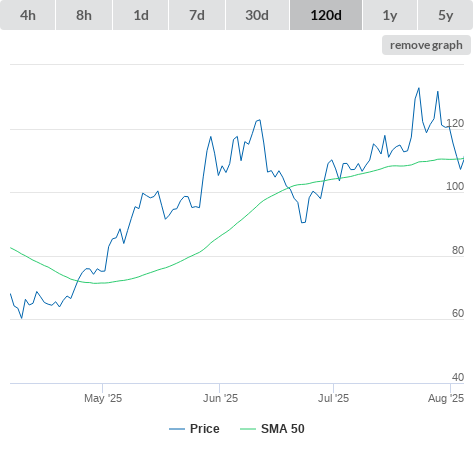This screenshot has width=474, height=455.
Task: Click the remove graph button
Action: pos(426,45)
